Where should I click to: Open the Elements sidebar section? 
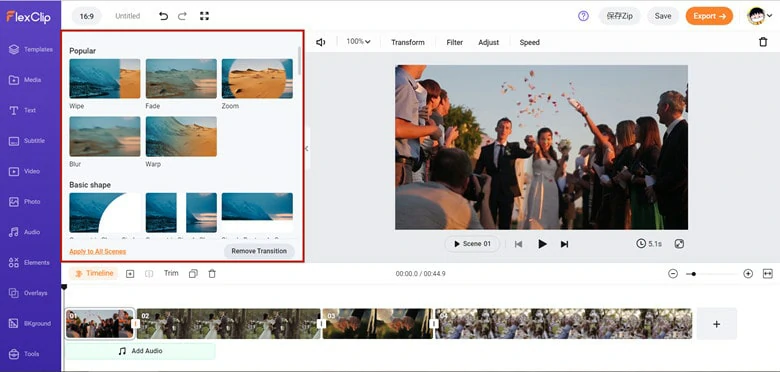[x=29, y=263]
